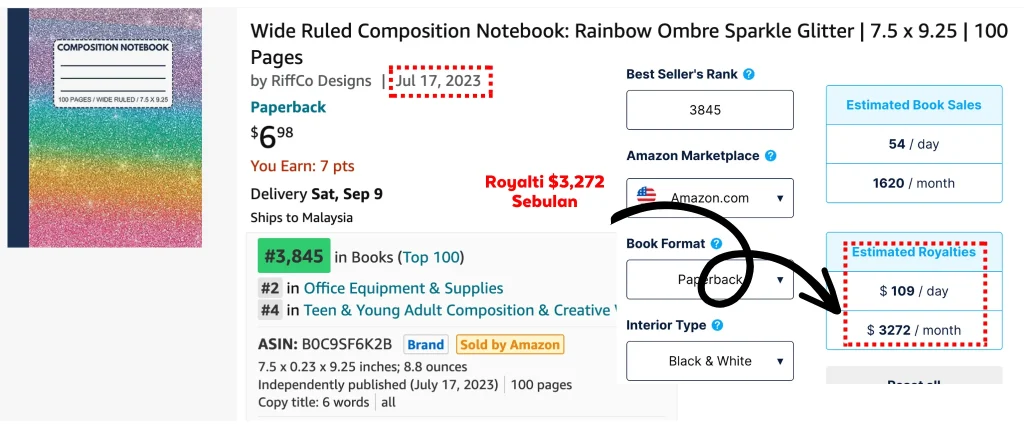This screenshot has height=427, width=1024.
Task: Click the 'all' copy title option
Action: click(x=389, y=402)
